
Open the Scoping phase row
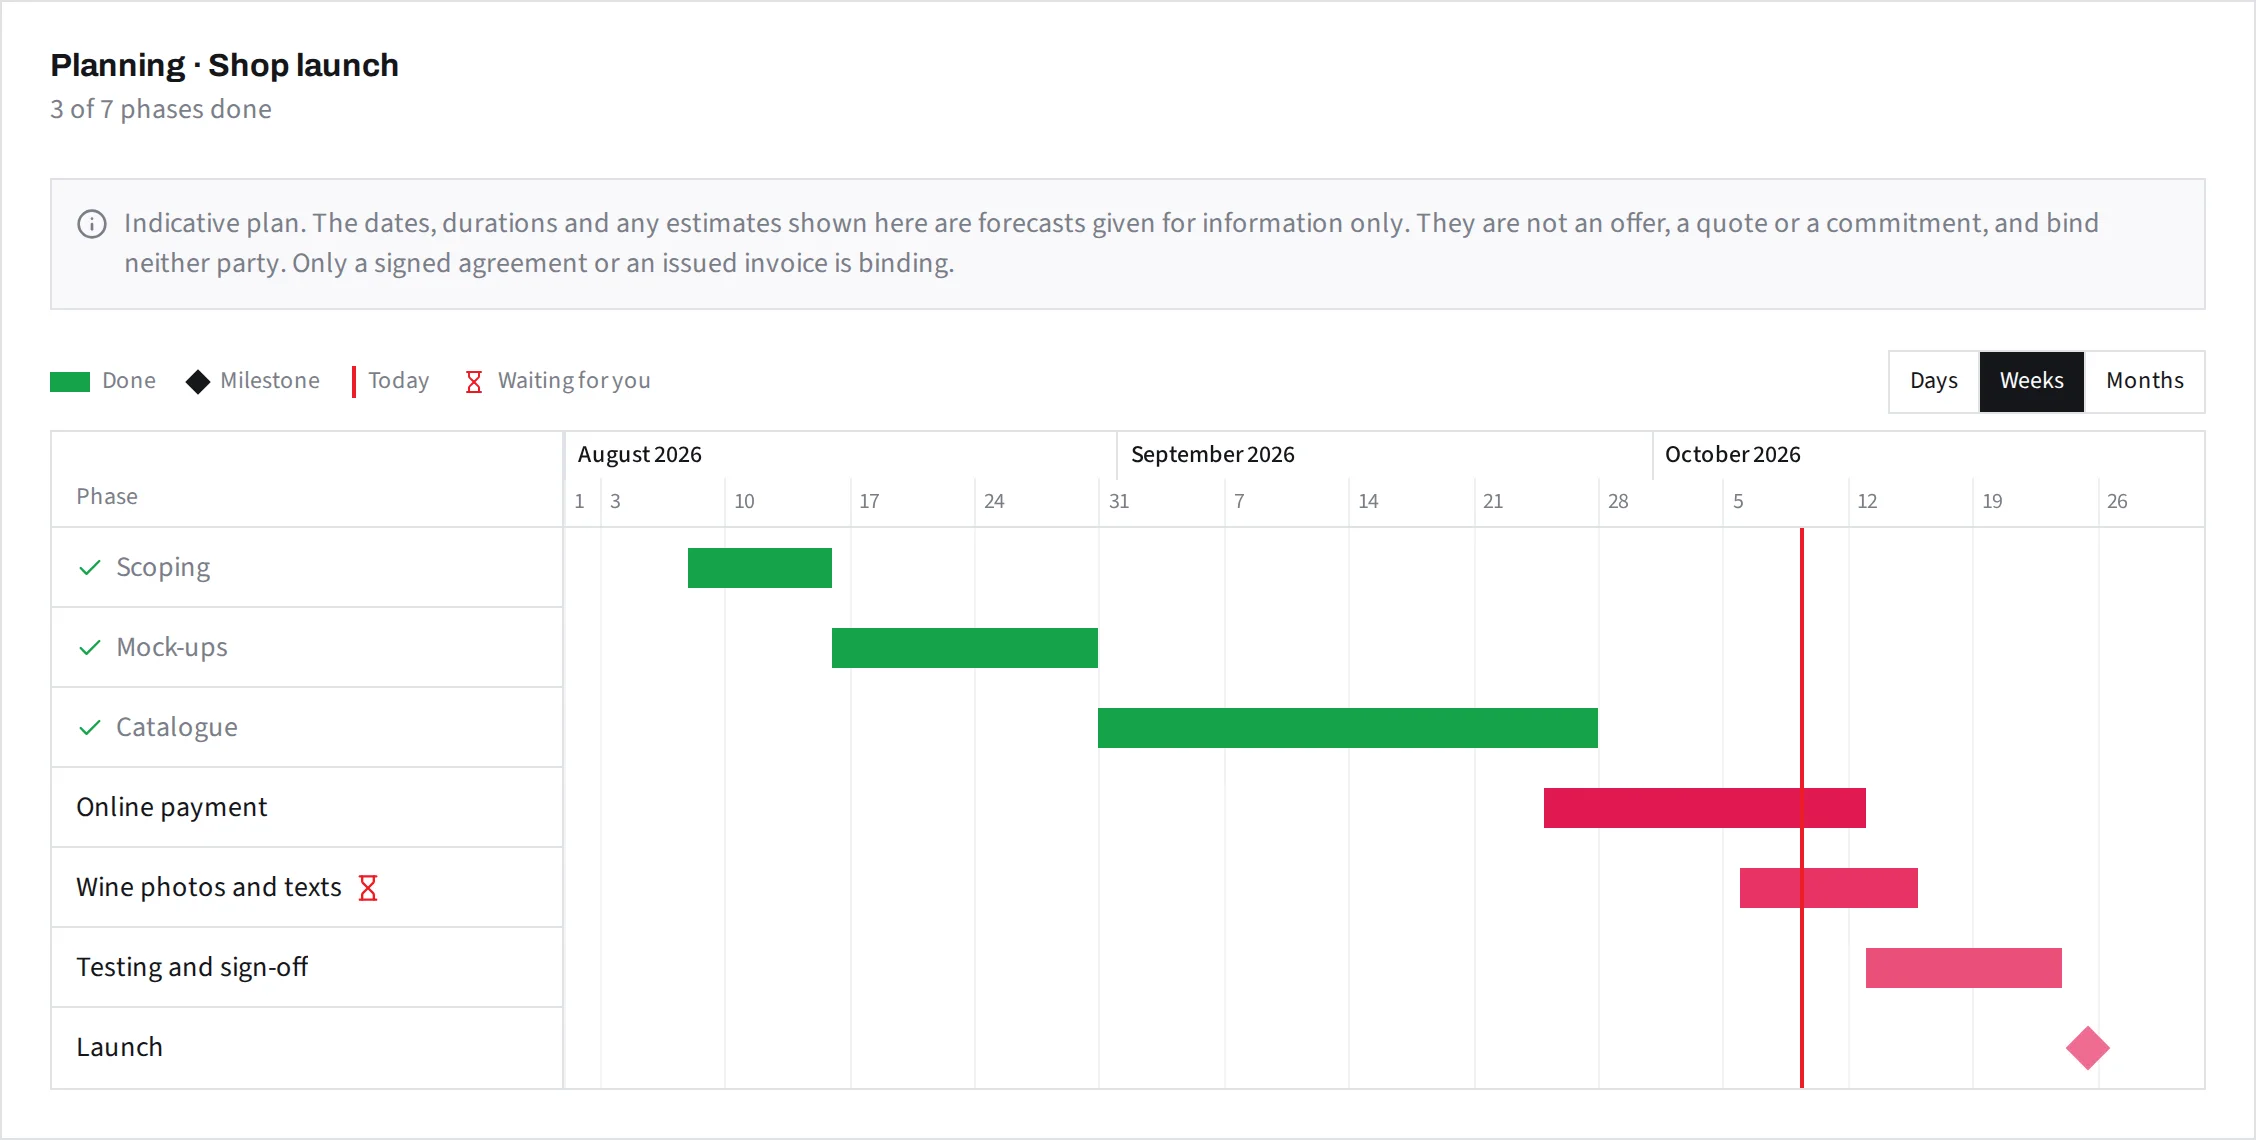pyautogui.click(x=307, y=568)
